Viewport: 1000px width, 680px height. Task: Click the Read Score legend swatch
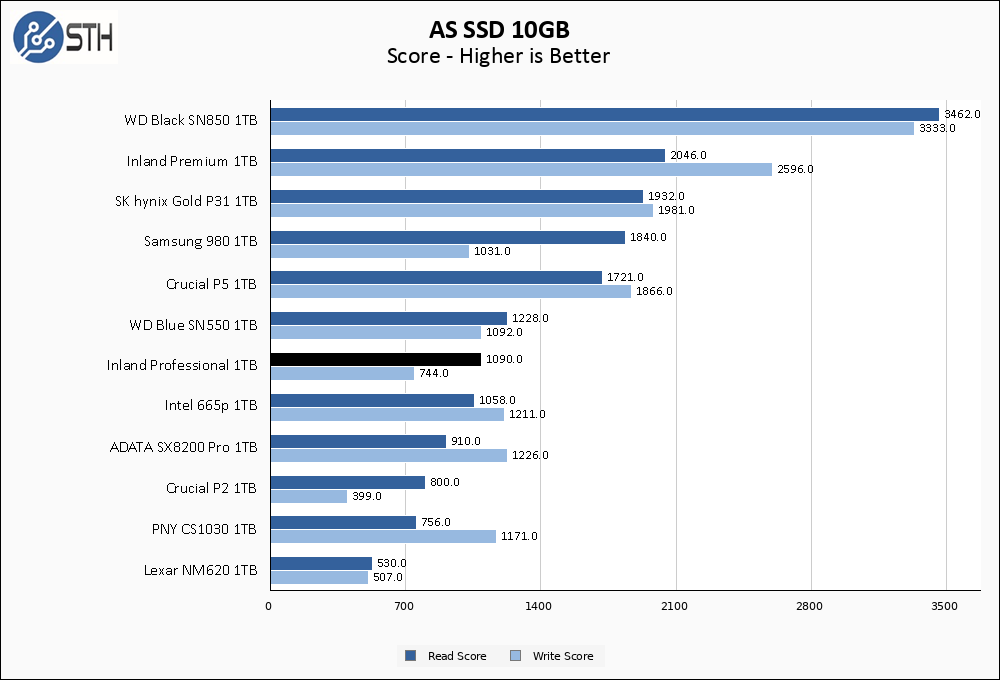[411, 655]
